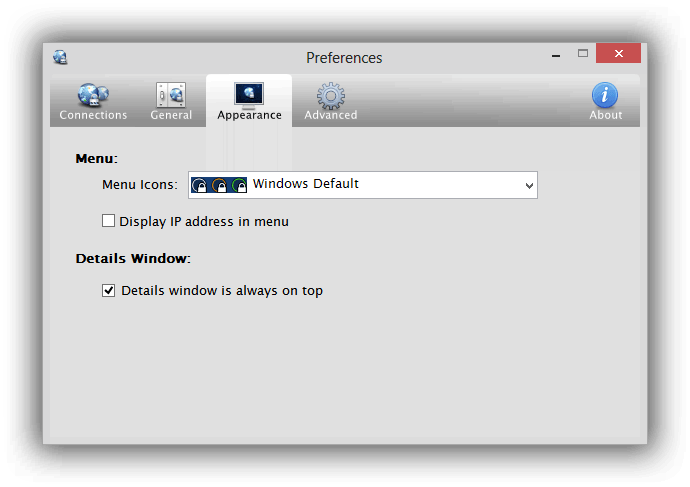Open the Advanced gear icon
Viewport: 690px width, 487px height.
(330, 95)
